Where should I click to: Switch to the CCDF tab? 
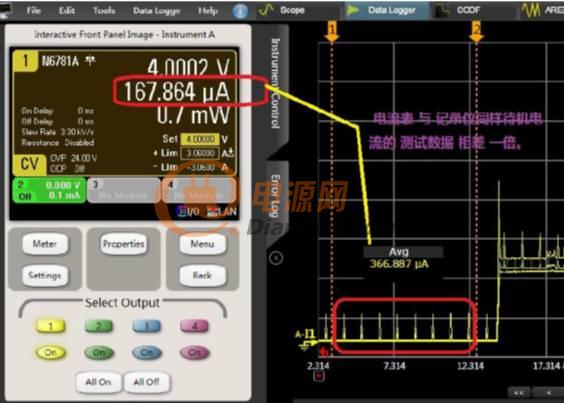pyautogui.click(x=468, y=10)
